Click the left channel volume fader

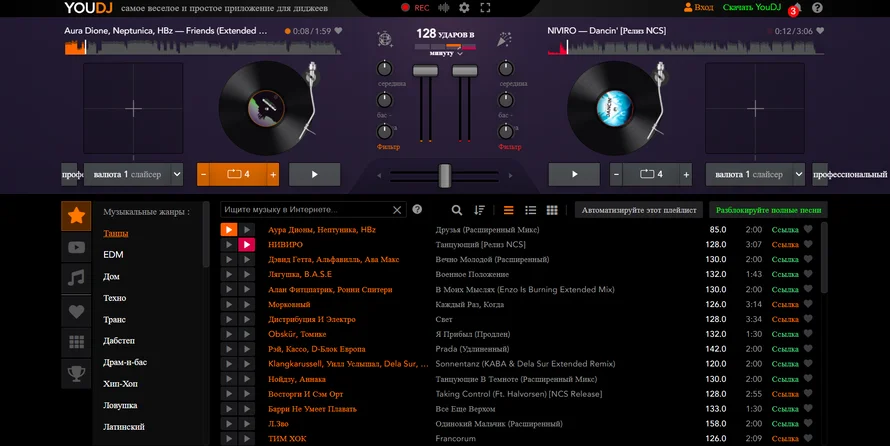coord(425,71)
